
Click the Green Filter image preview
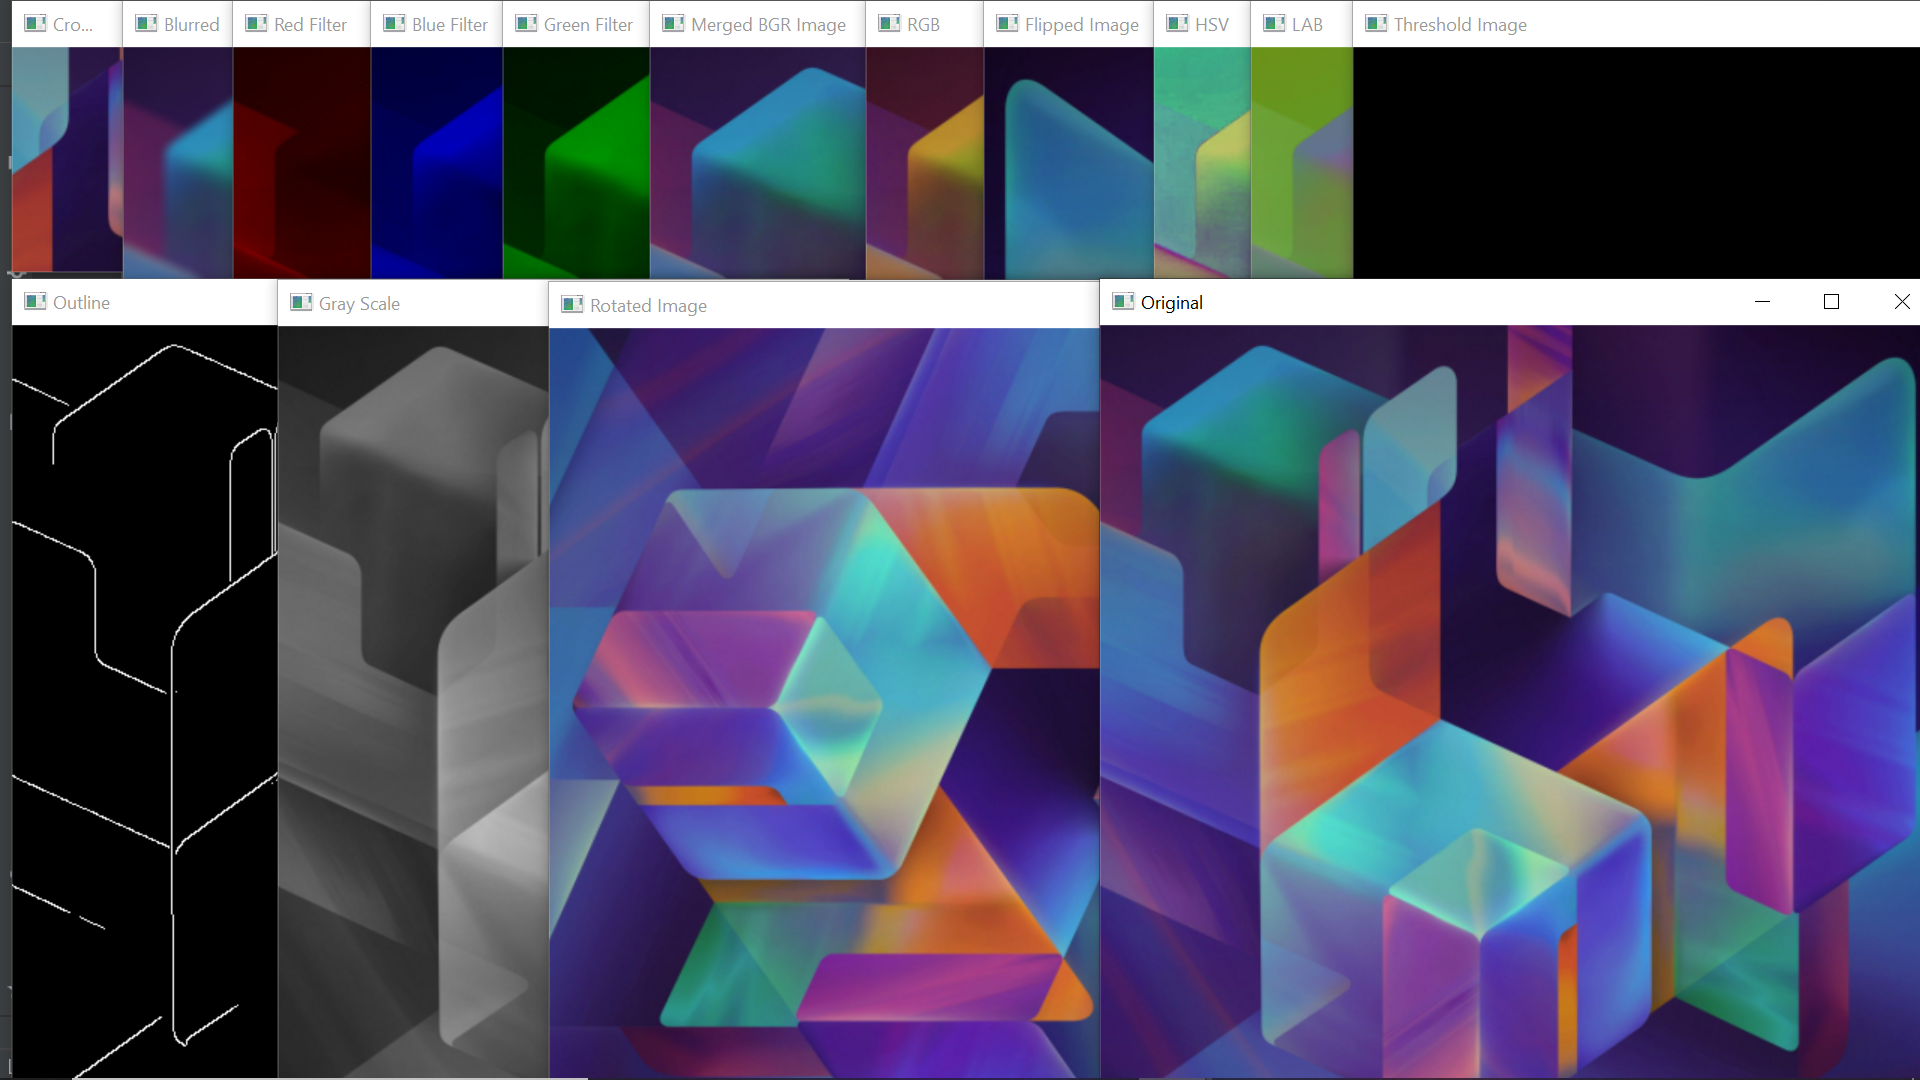(x=577, y=163)
